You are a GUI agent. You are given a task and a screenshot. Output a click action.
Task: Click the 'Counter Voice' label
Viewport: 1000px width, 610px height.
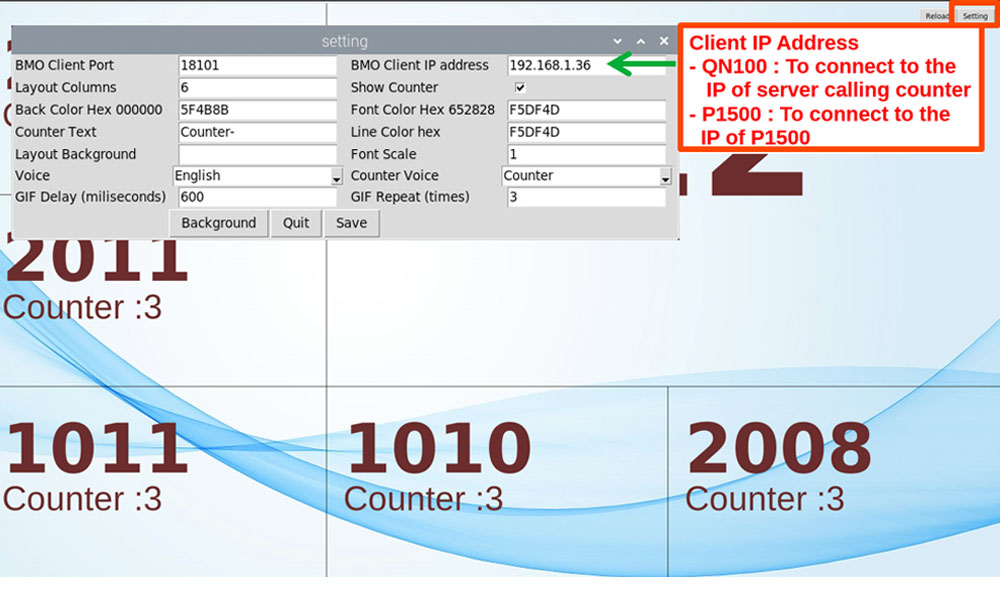pyautogui.click(x=394, y=175)
